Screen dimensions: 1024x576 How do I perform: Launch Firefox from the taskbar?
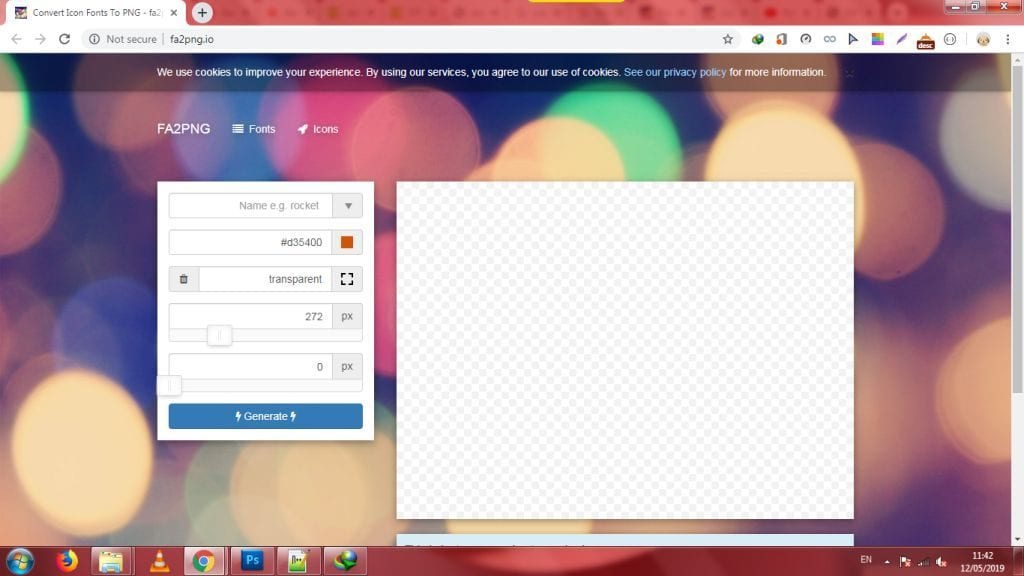coord(66,561)
